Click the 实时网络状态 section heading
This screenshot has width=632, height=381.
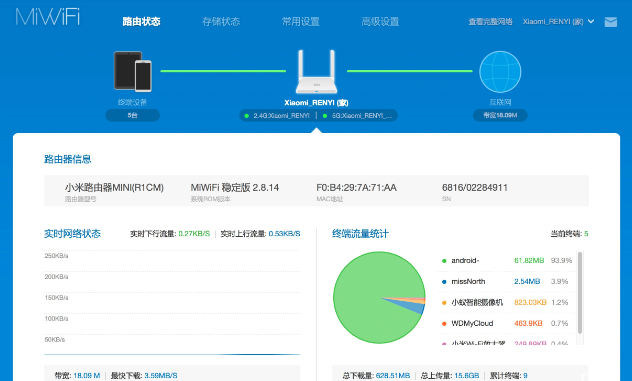click(x=73, y=233)
